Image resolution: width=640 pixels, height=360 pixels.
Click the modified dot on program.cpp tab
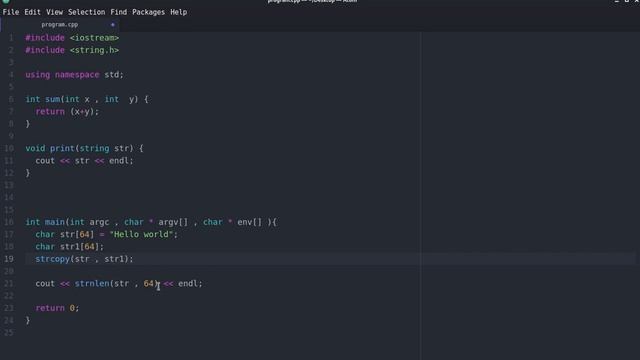113,24
